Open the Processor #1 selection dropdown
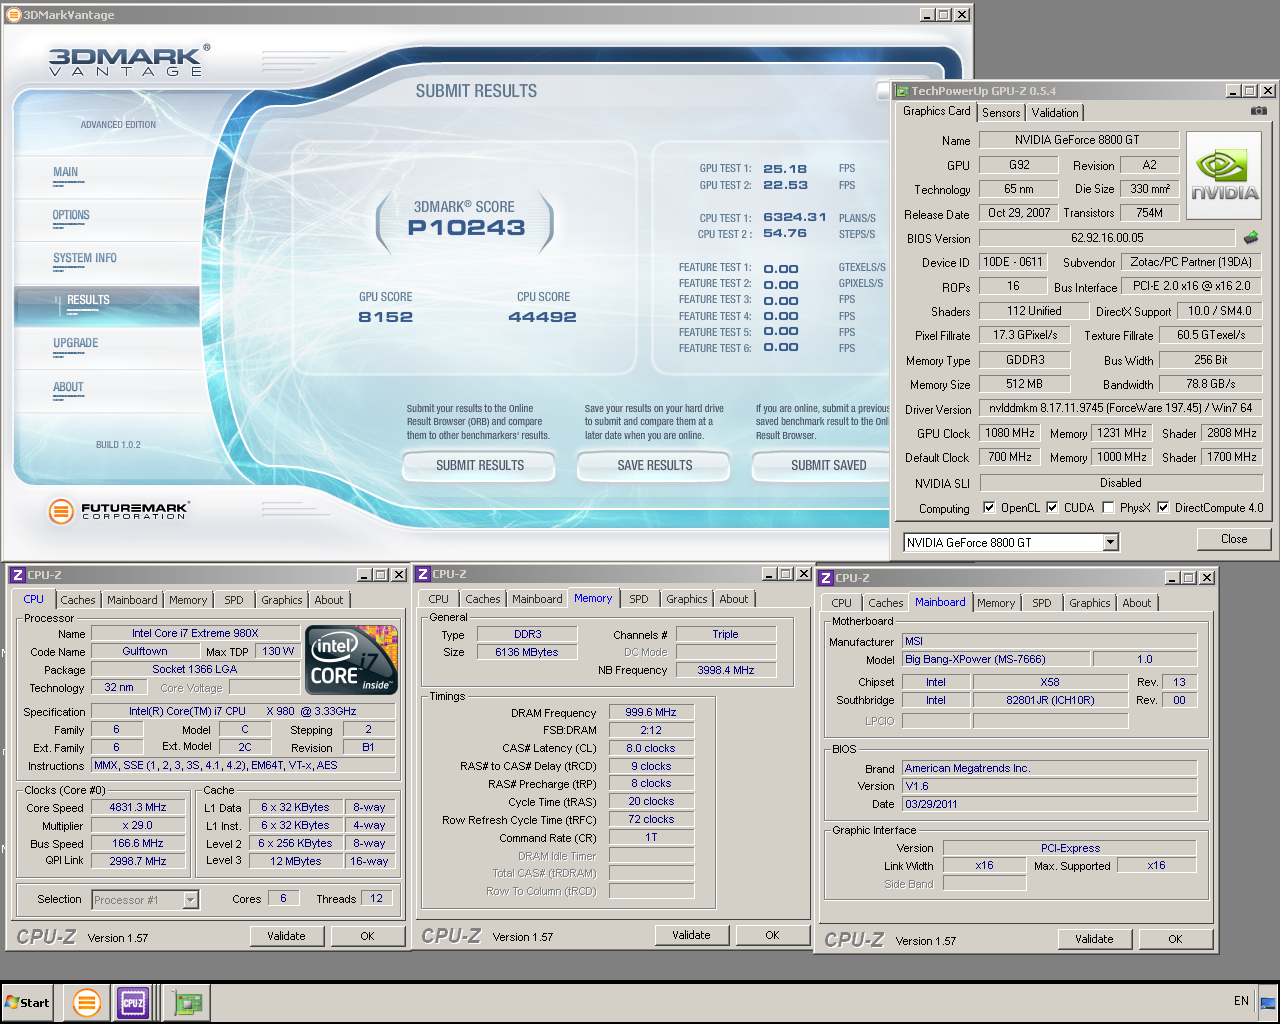 coord(190,900)
